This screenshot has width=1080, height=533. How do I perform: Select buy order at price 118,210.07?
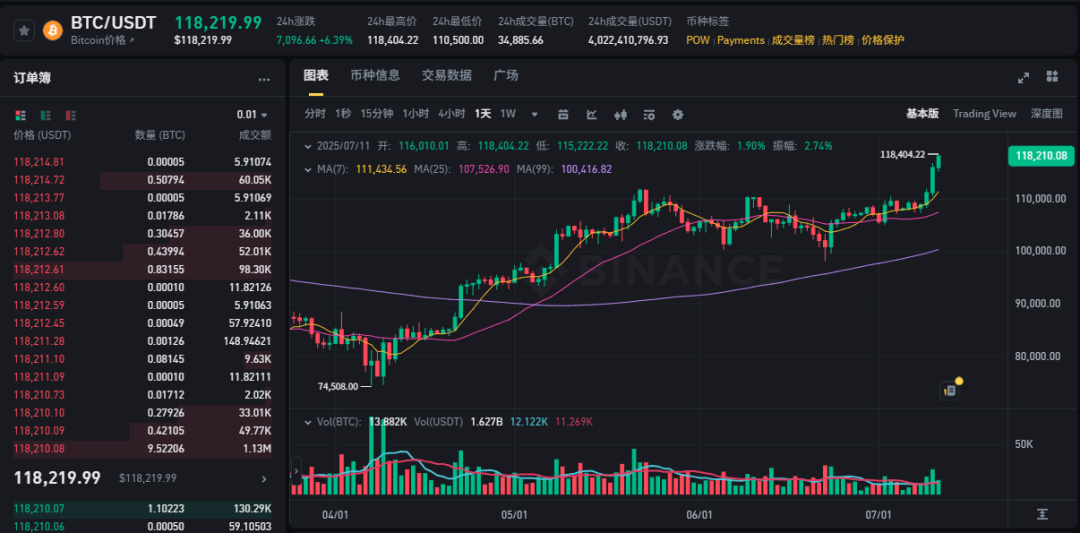pyautogui.click(x=143, y=510)
